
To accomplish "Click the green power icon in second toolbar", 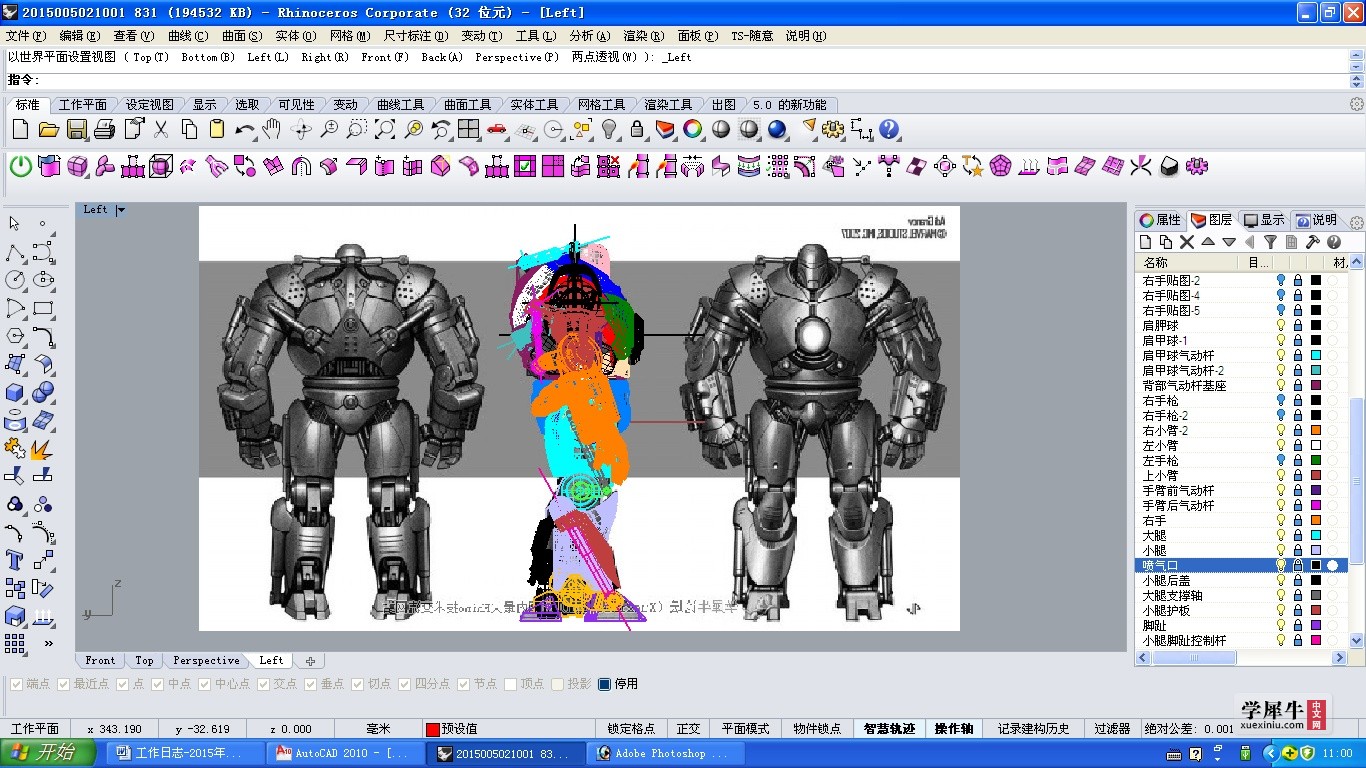I will pos(20,166).
